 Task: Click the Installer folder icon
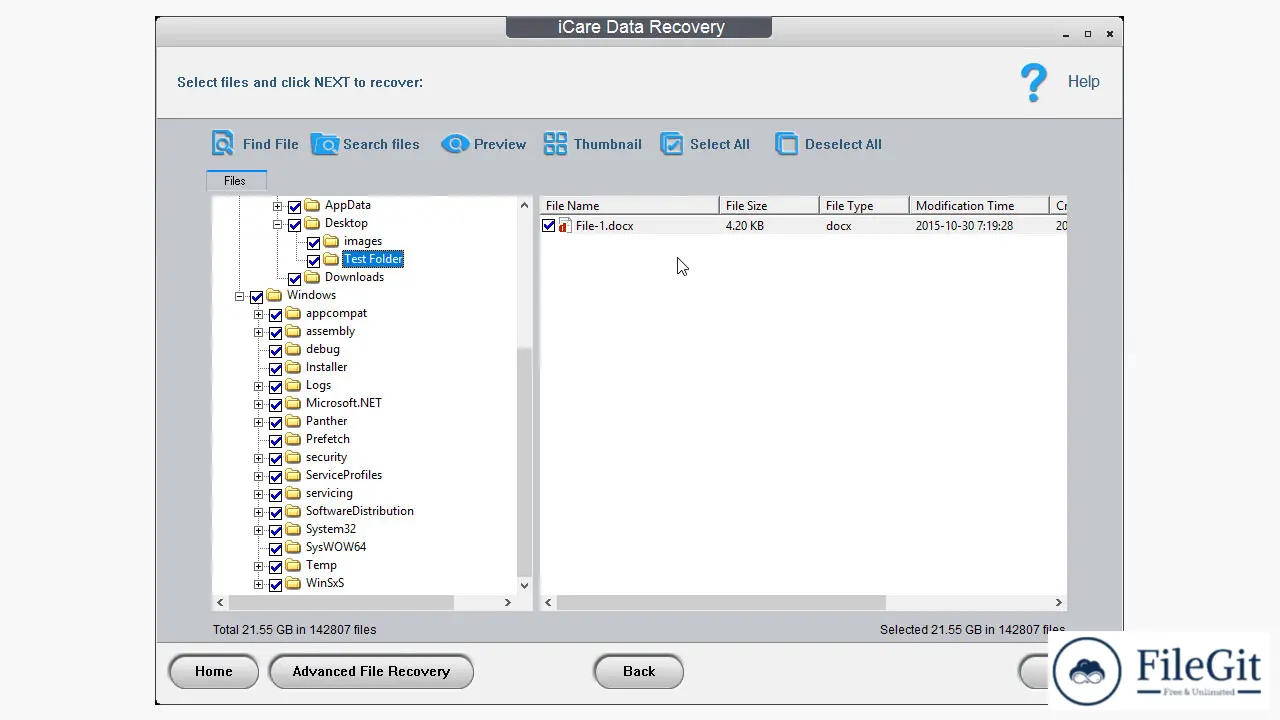coord(293,367)
